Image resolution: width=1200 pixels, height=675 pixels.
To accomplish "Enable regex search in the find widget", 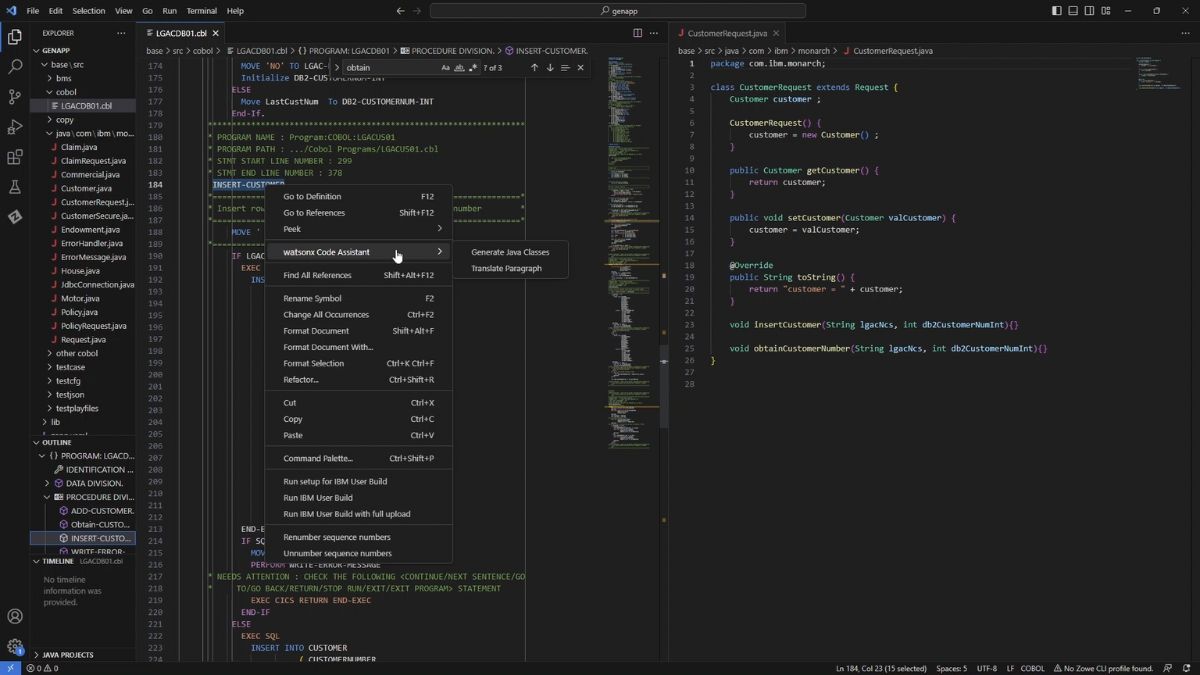I will [x=475, y=67].
